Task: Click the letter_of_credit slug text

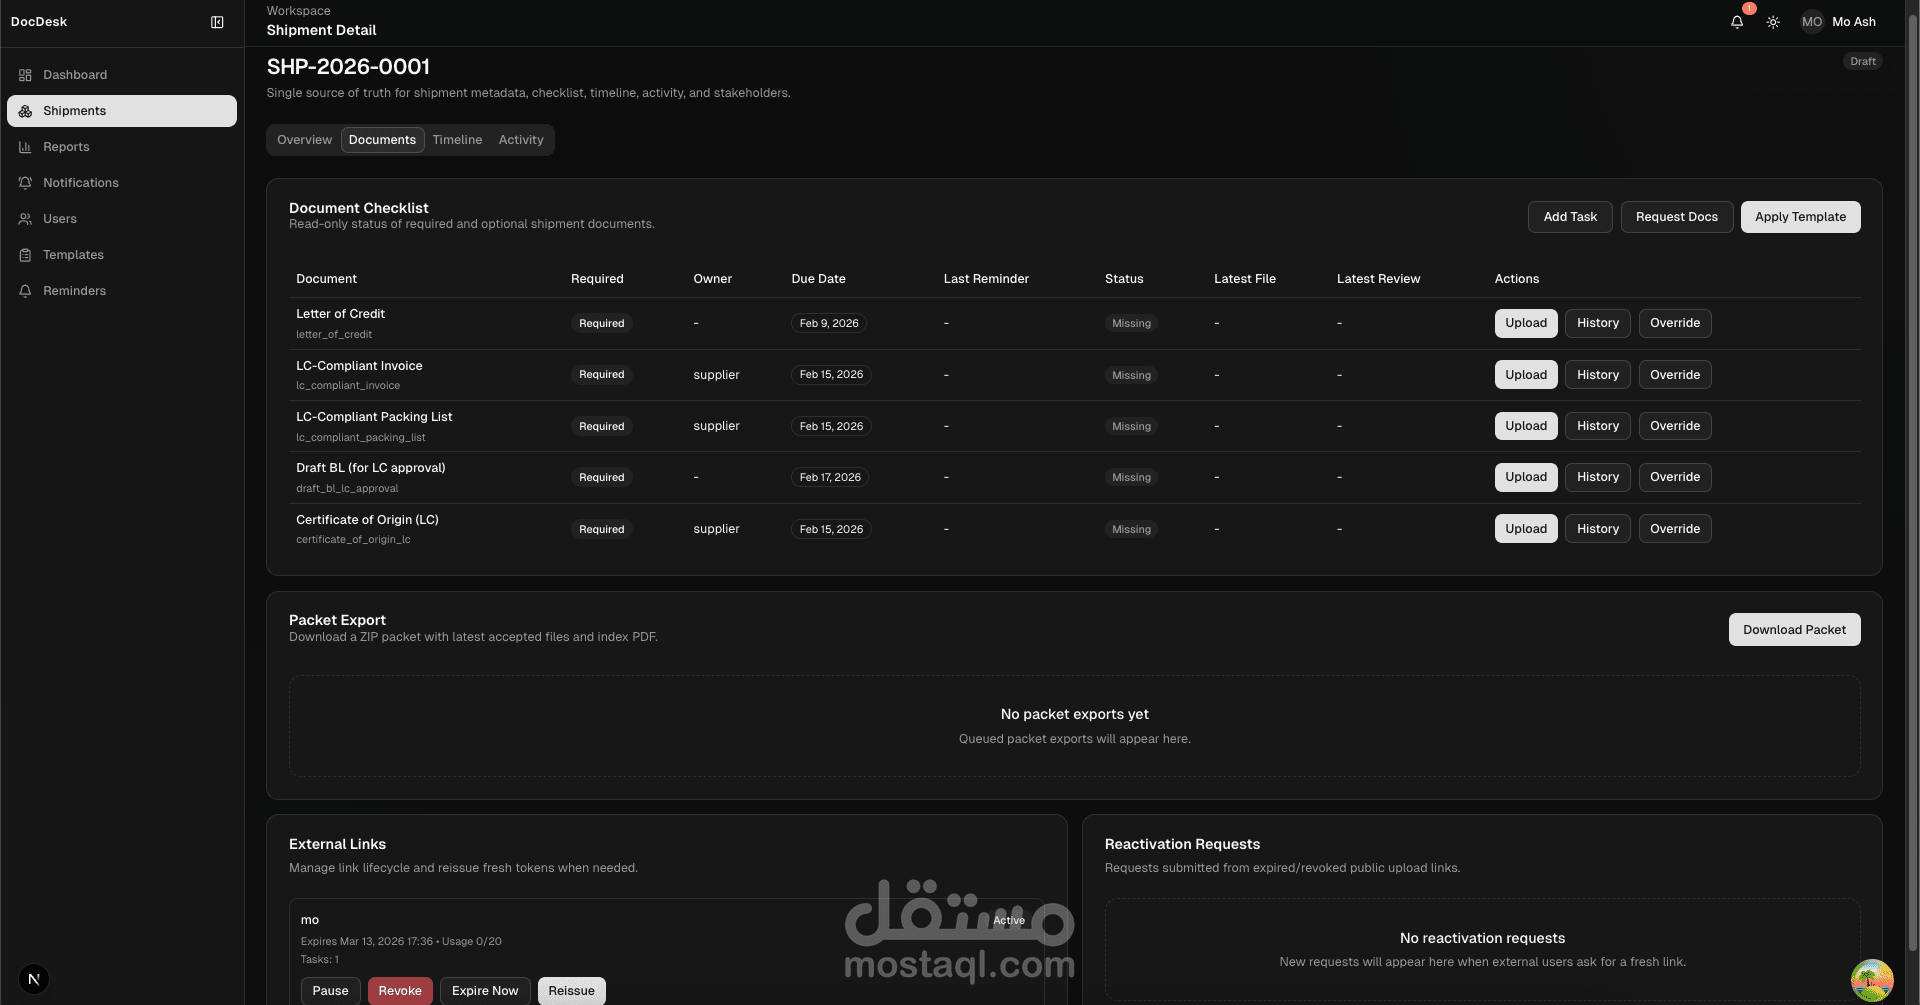Action: [x=334, y=335]
